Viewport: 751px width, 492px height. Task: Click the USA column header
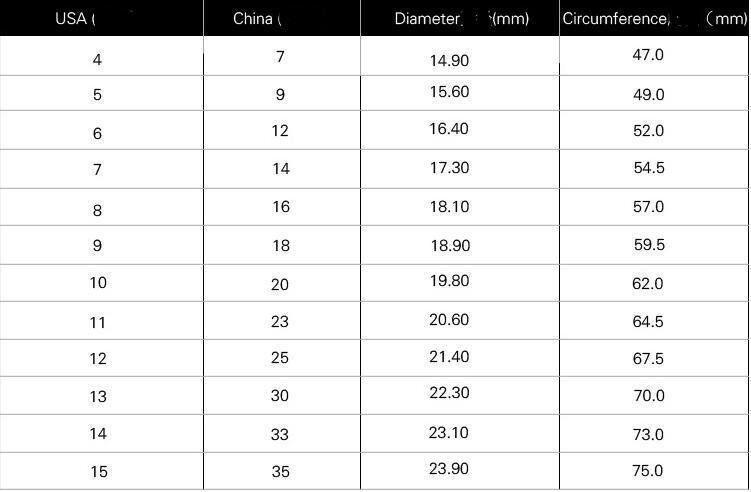pos(75,19)
